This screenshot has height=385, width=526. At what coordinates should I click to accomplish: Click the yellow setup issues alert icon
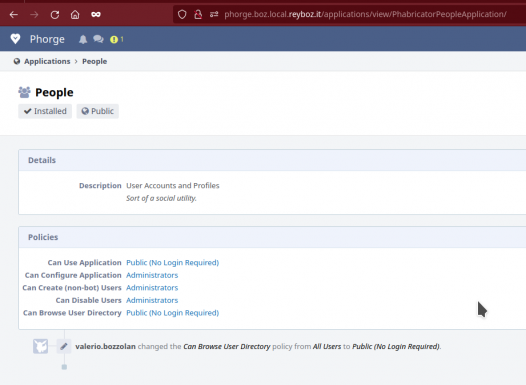coord(114,40)
